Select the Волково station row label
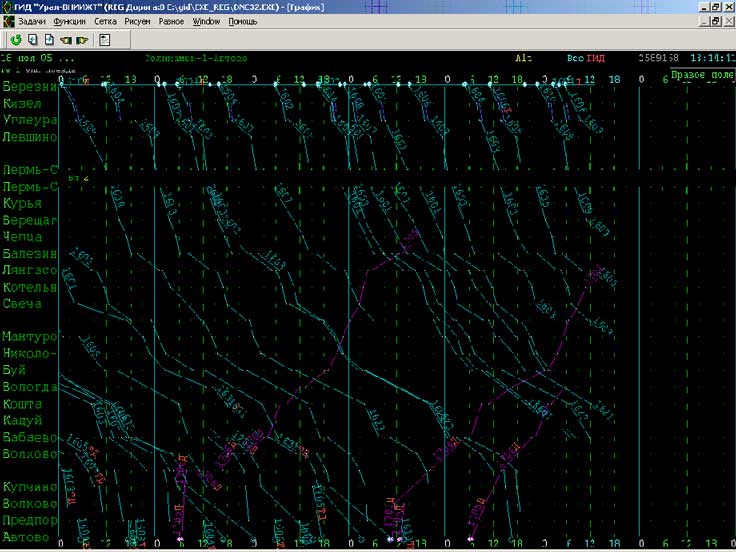Viewport: 736px width, 552px height. [x=30, y=504]
